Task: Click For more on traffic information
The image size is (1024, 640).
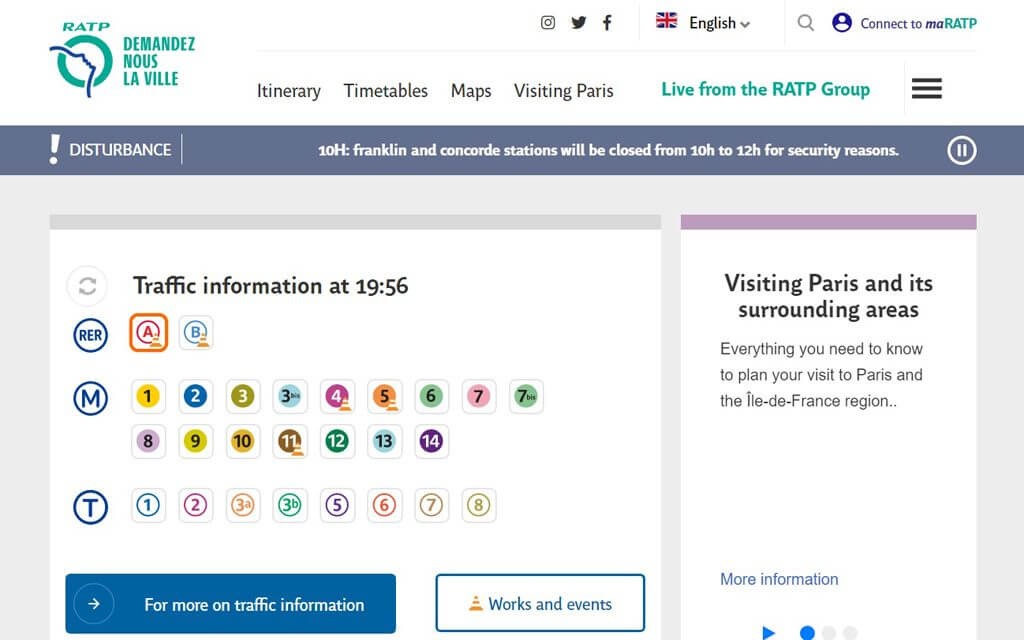Action: pos(231,604)
